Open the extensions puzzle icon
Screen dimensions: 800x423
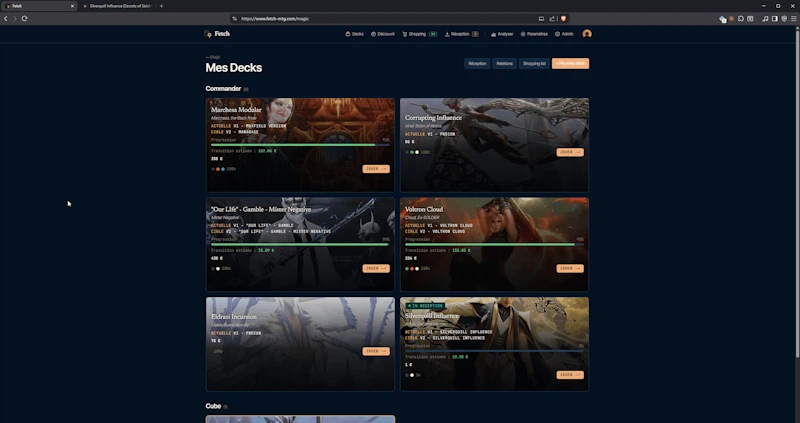741,19
